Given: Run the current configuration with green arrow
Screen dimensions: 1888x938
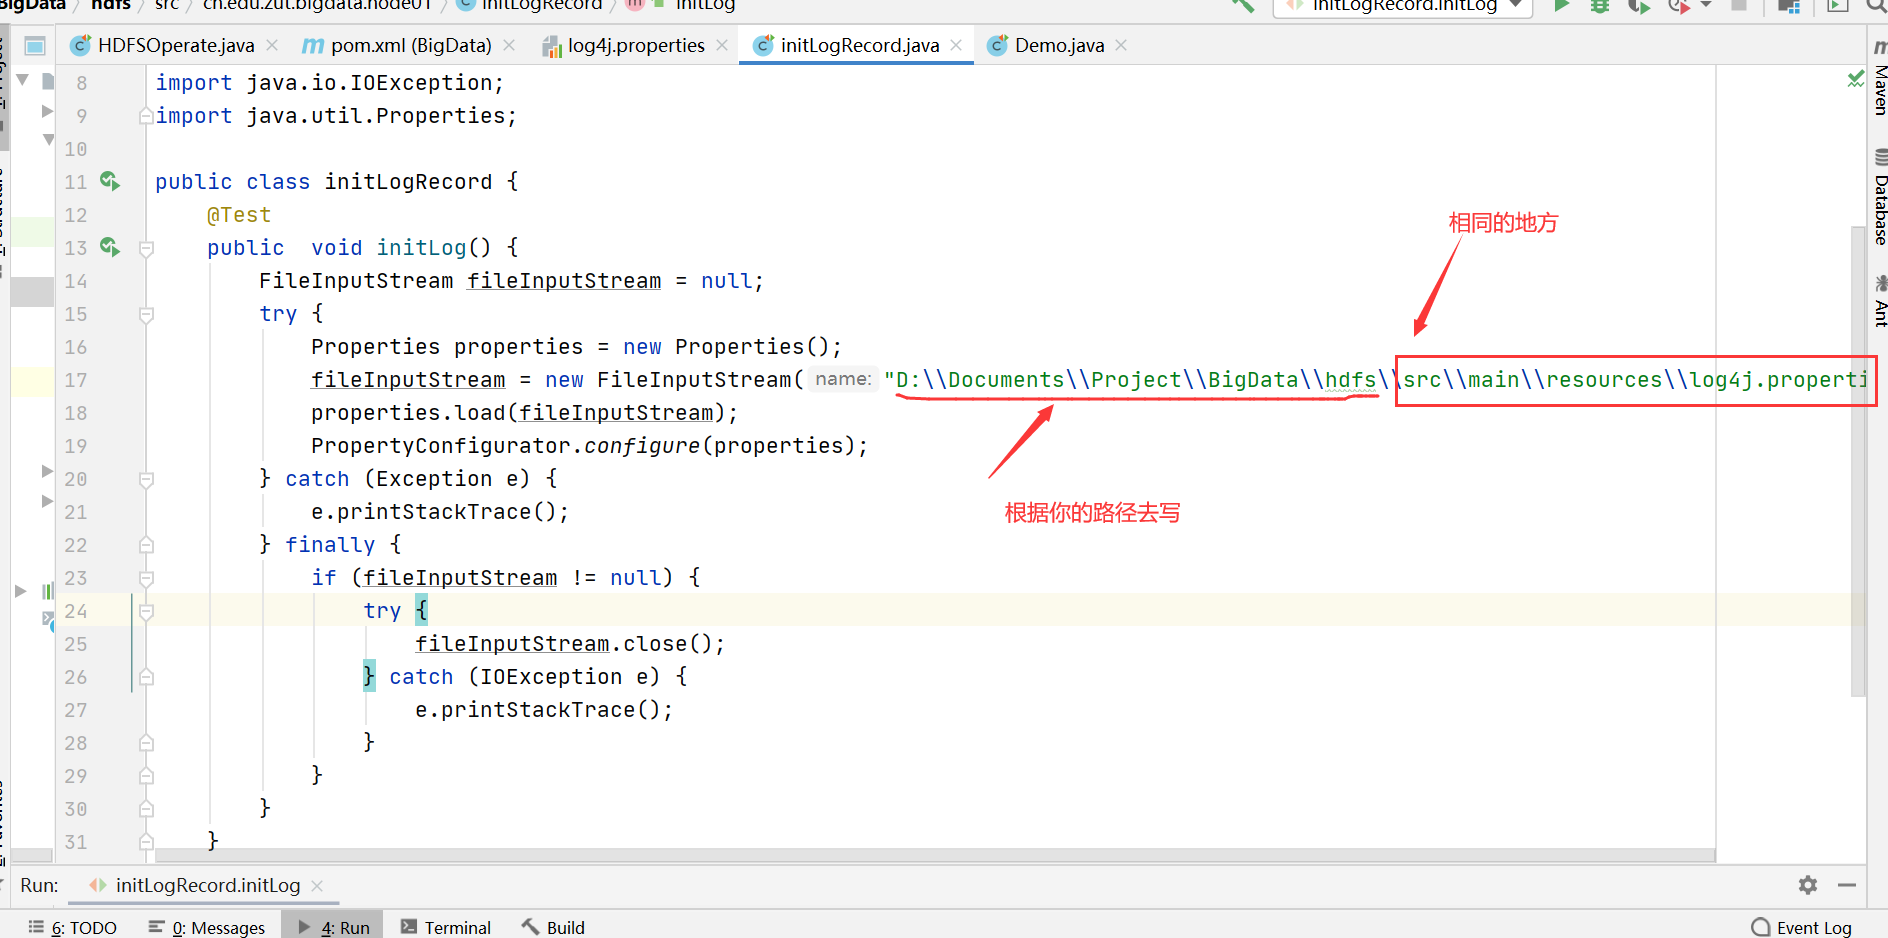Looking at the screenshot, I should point(1561,7).
